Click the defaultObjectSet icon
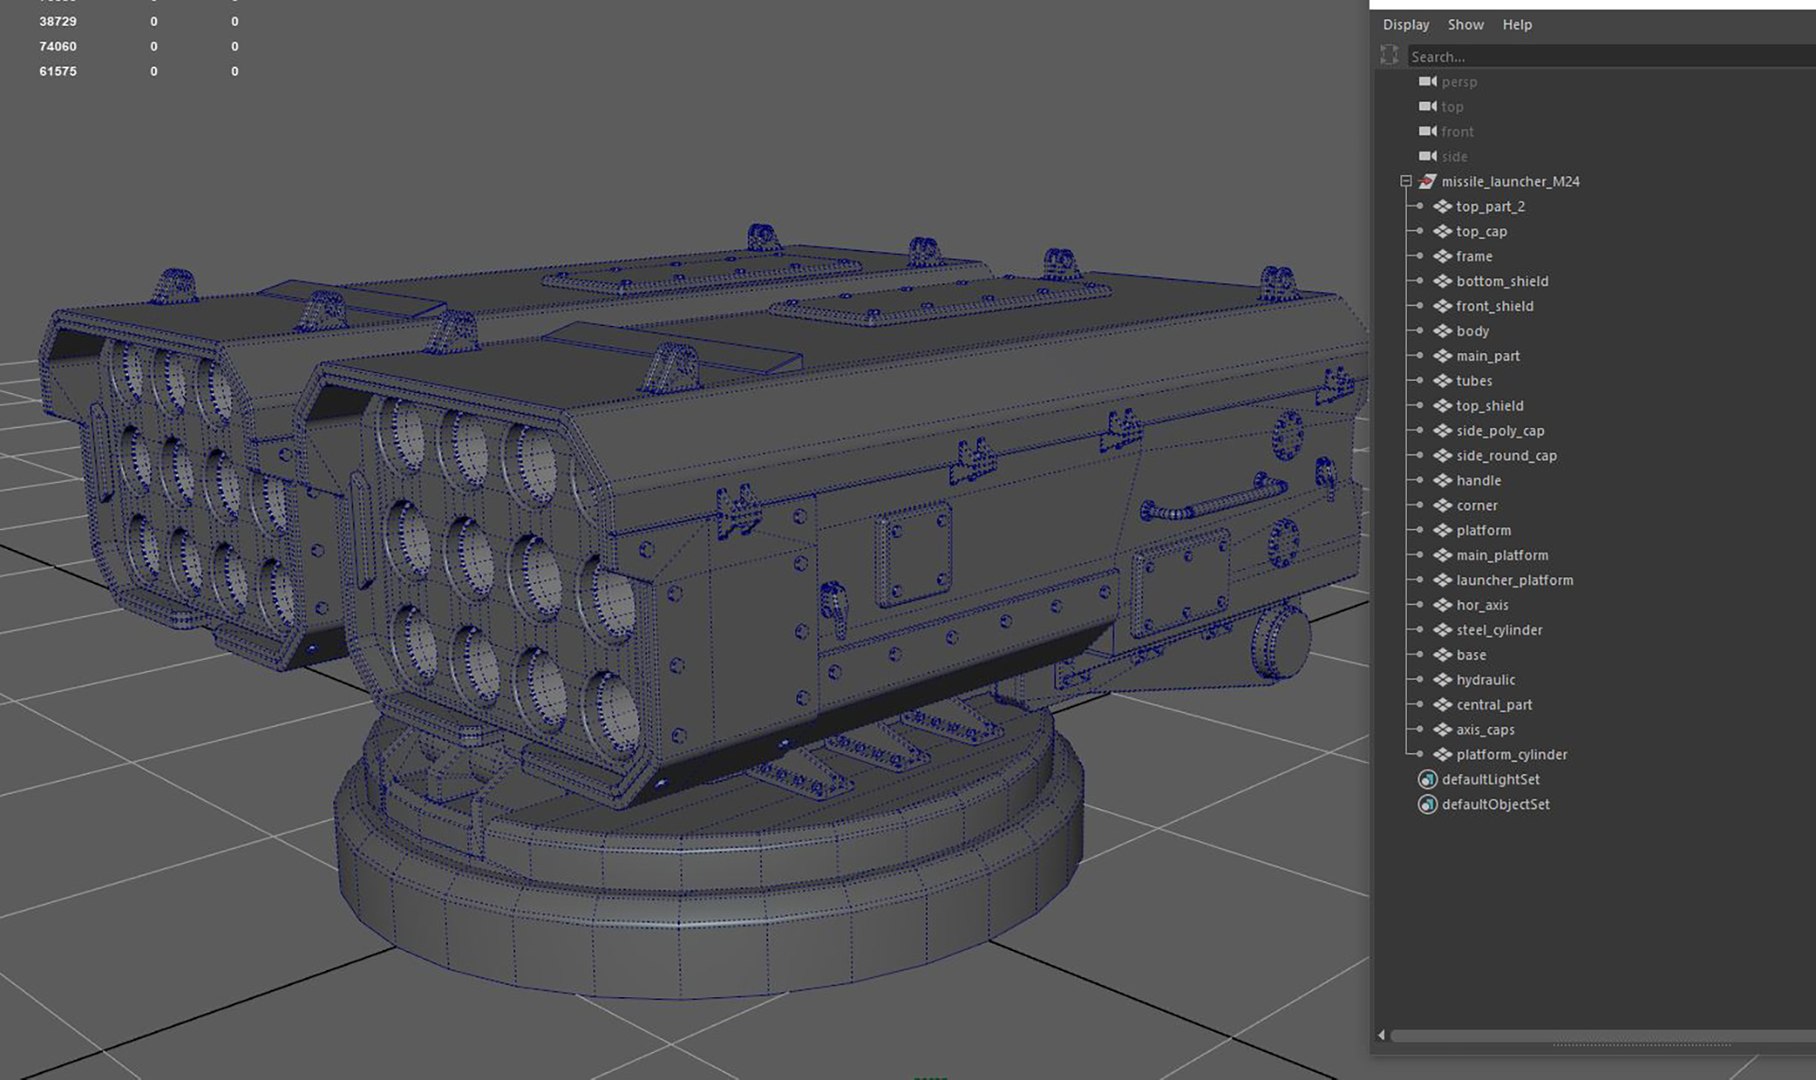1816x1080 pixels. coord(1427,804)
